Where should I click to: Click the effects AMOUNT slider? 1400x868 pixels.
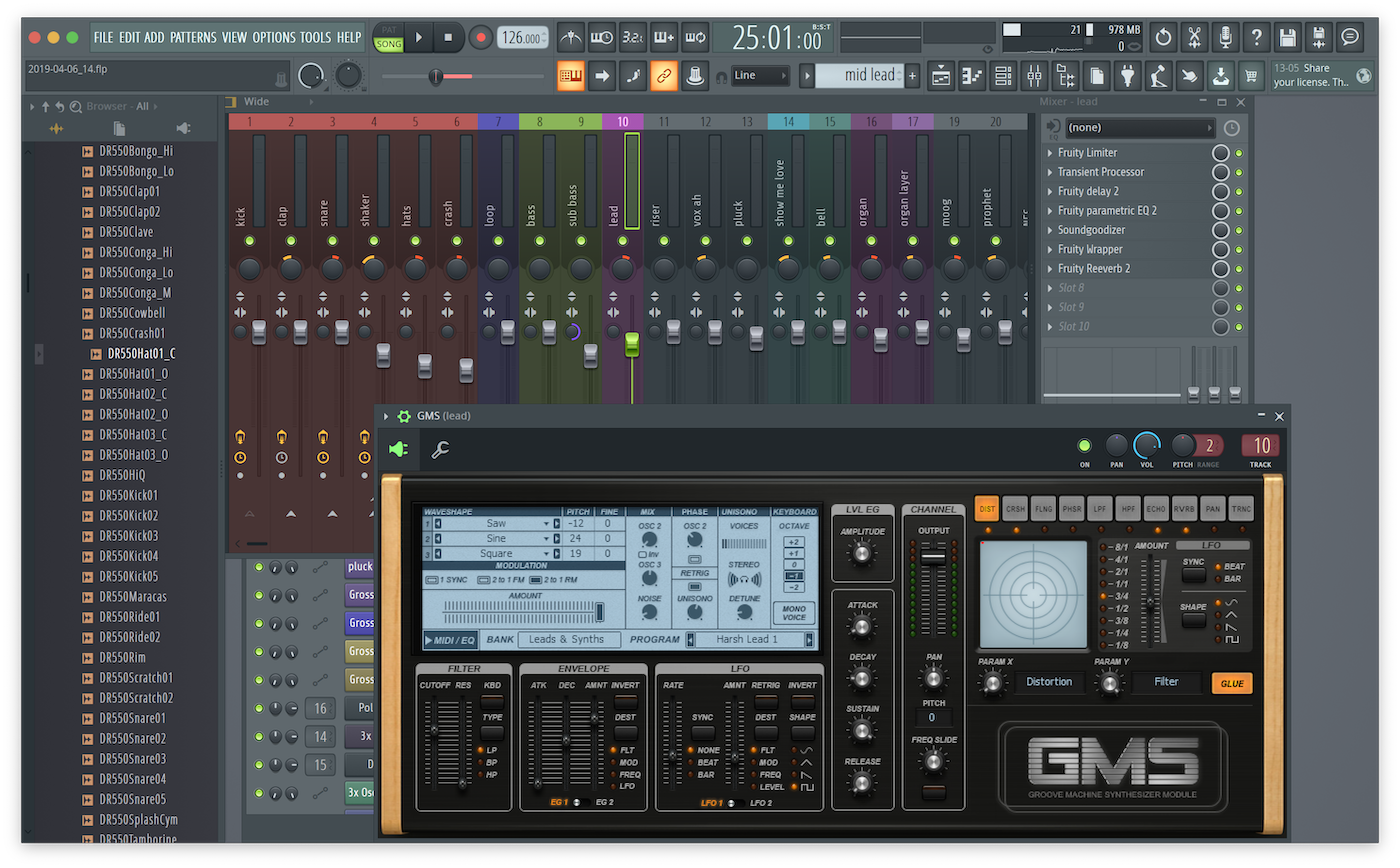tap(1151, 603)
